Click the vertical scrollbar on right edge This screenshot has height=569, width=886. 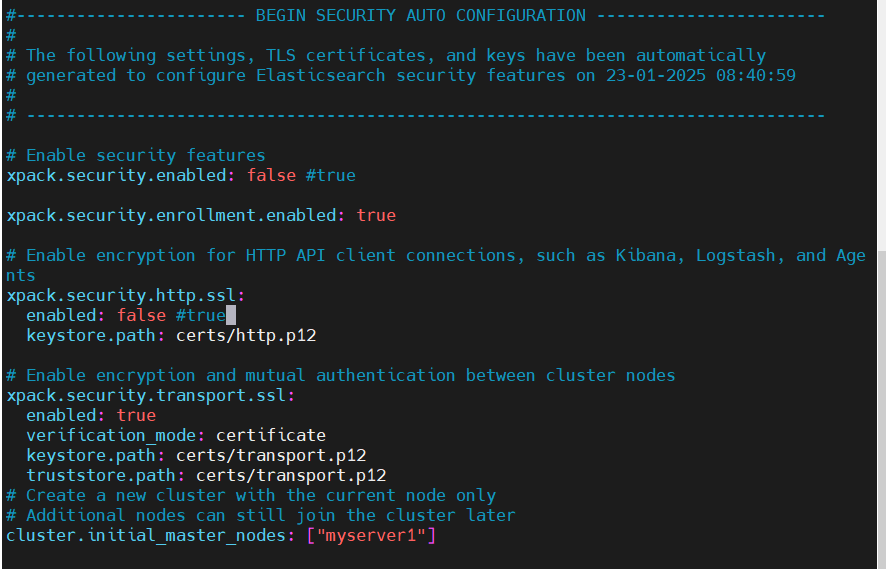click(x=881, y=396)
